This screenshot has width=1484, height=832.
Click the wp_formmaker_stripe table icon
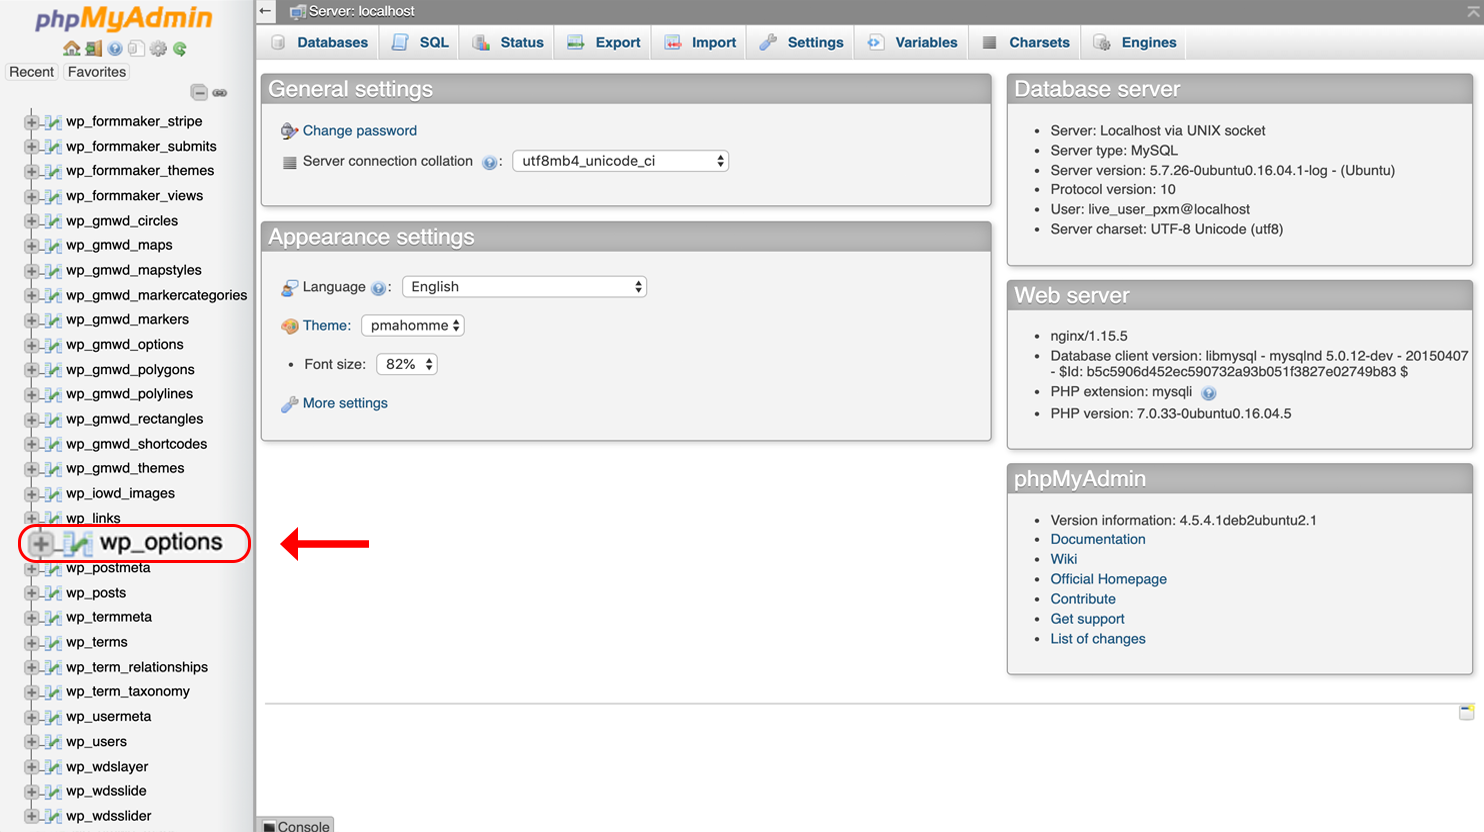click(54, 122)
